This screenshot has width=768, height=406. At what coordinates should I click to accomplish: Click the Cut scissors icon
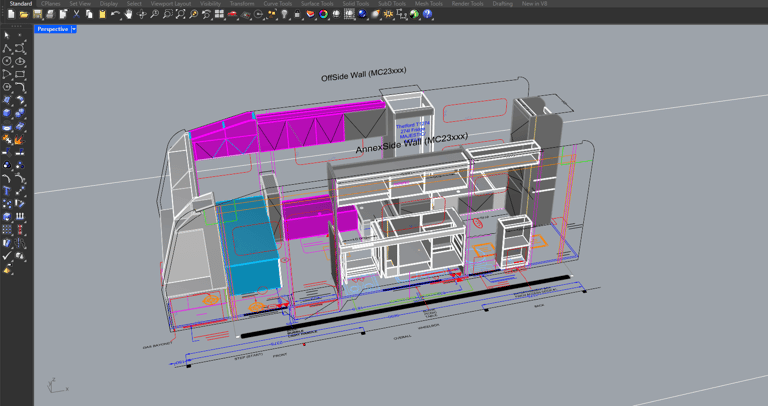pos(76,15)
